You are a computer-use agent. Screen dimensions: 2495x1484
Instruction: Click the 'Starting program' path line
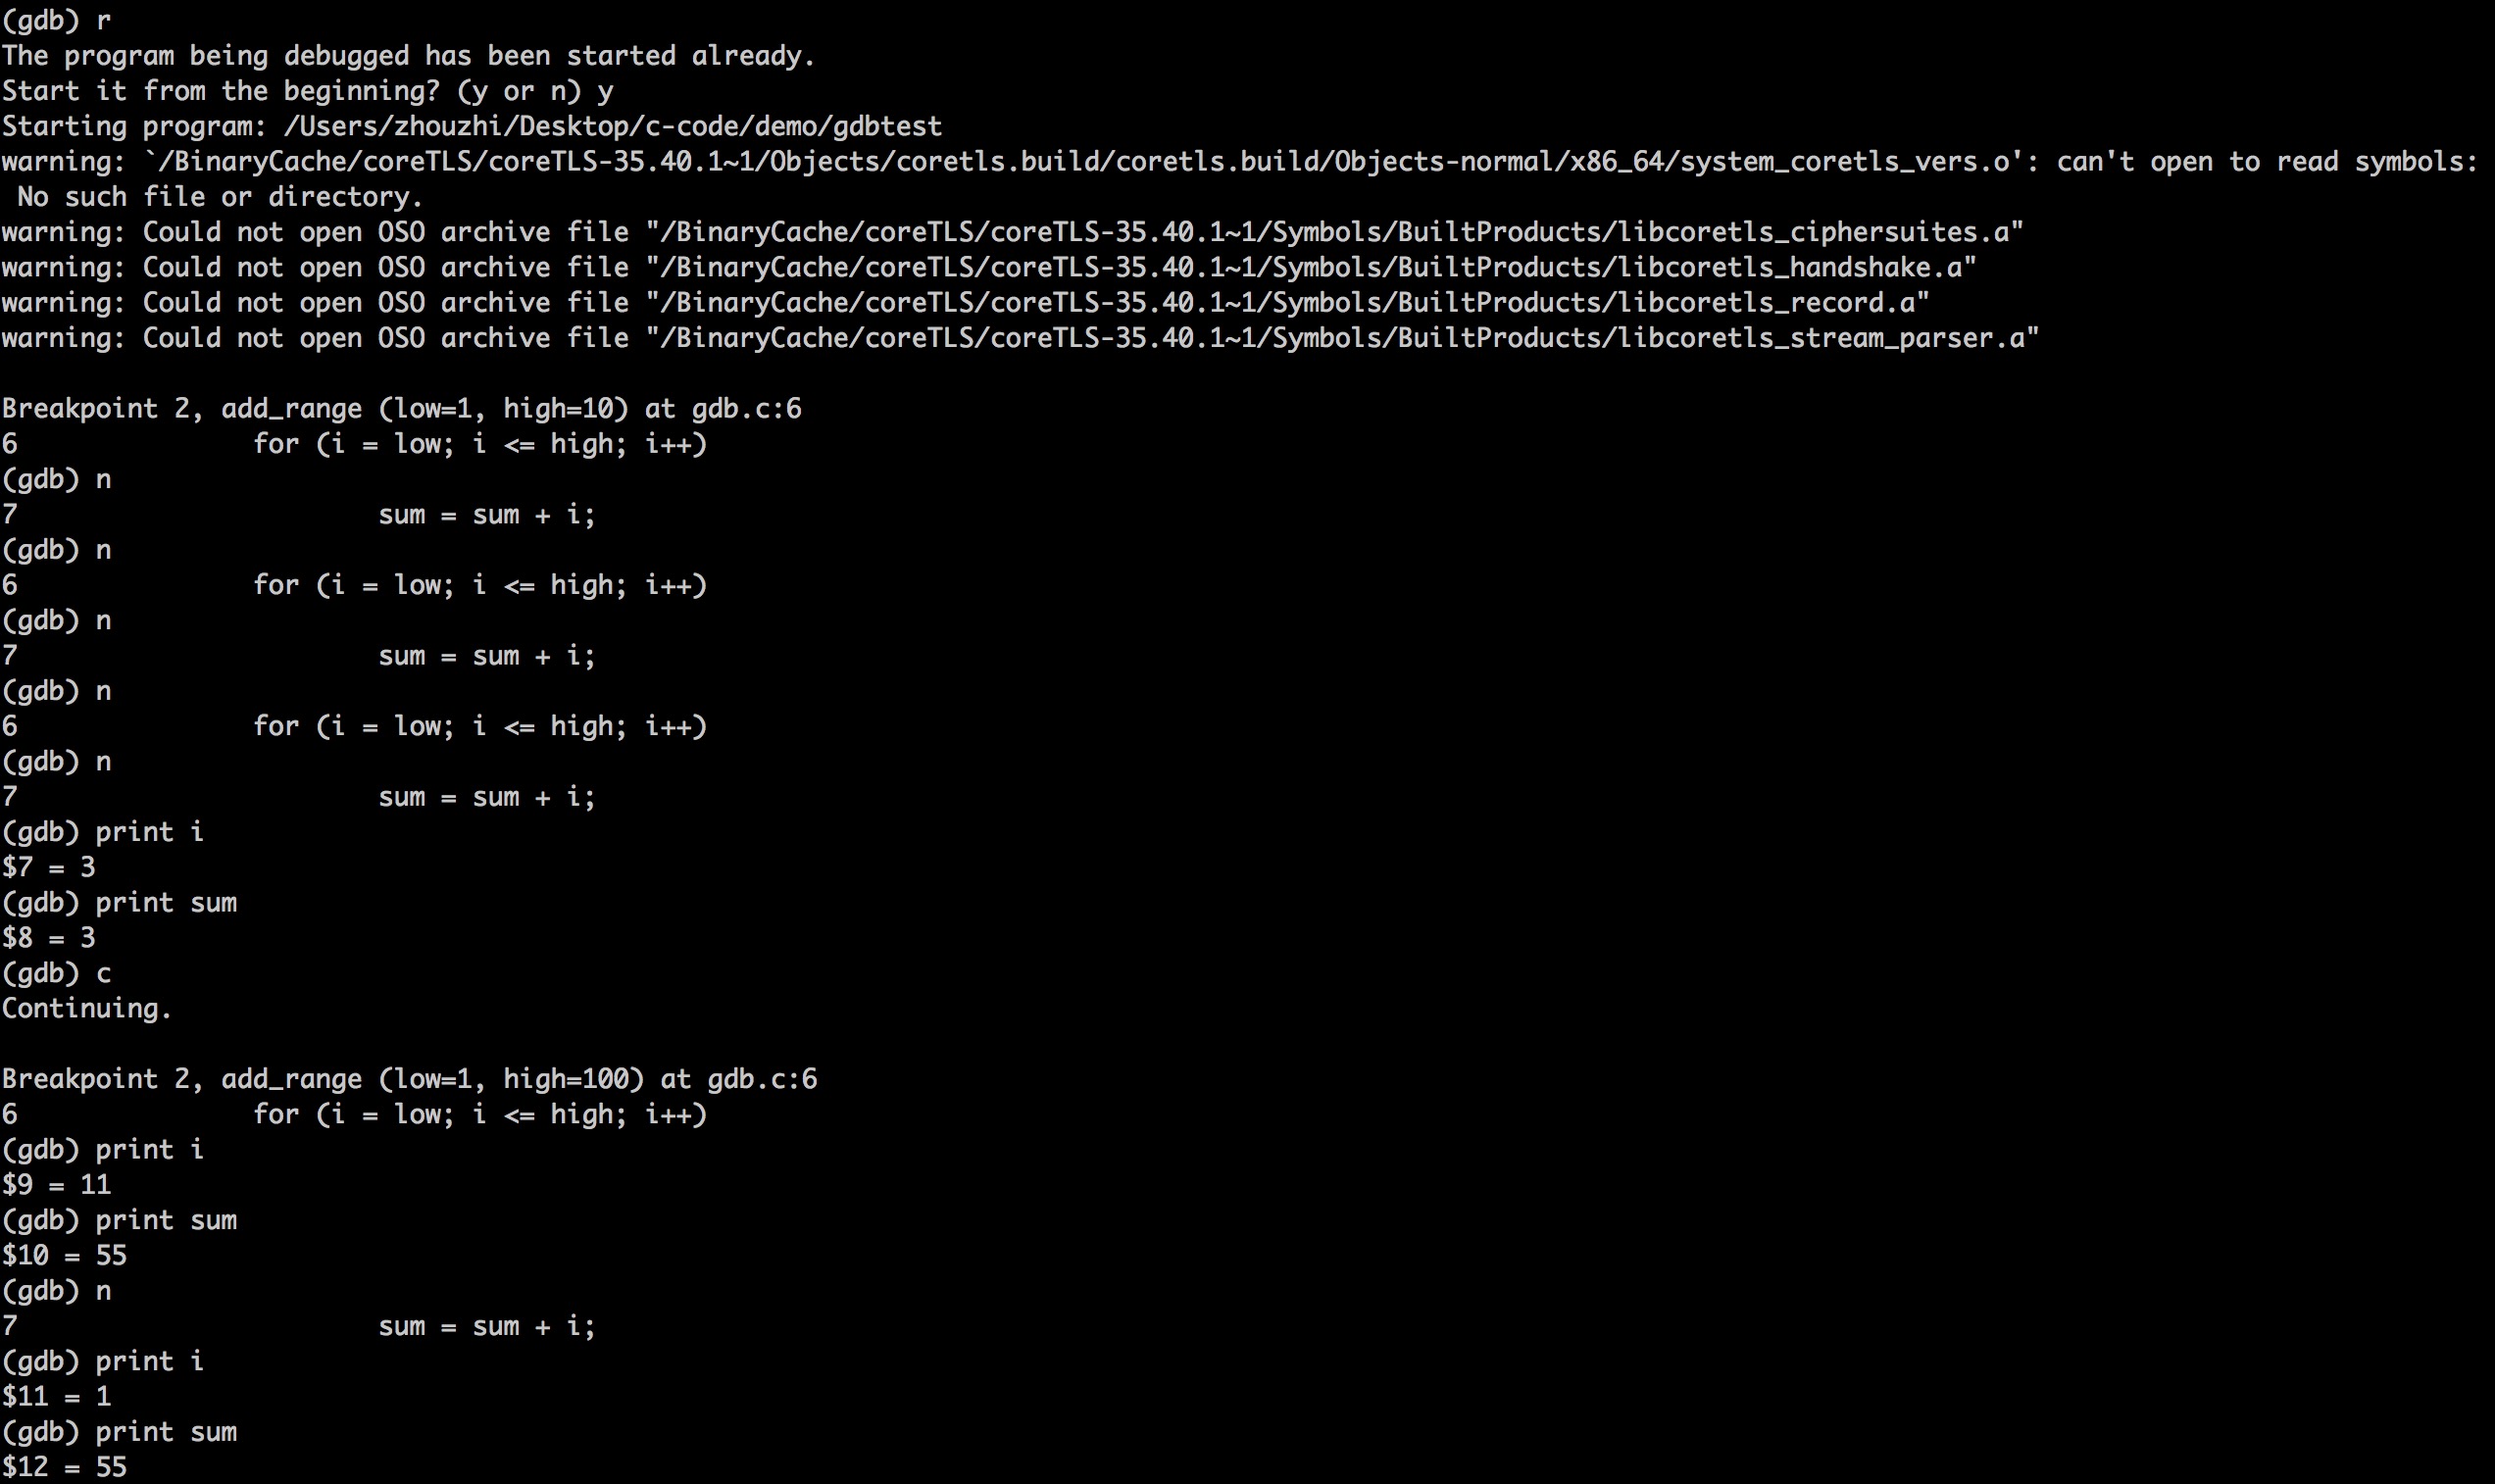(x=472, y=127)
